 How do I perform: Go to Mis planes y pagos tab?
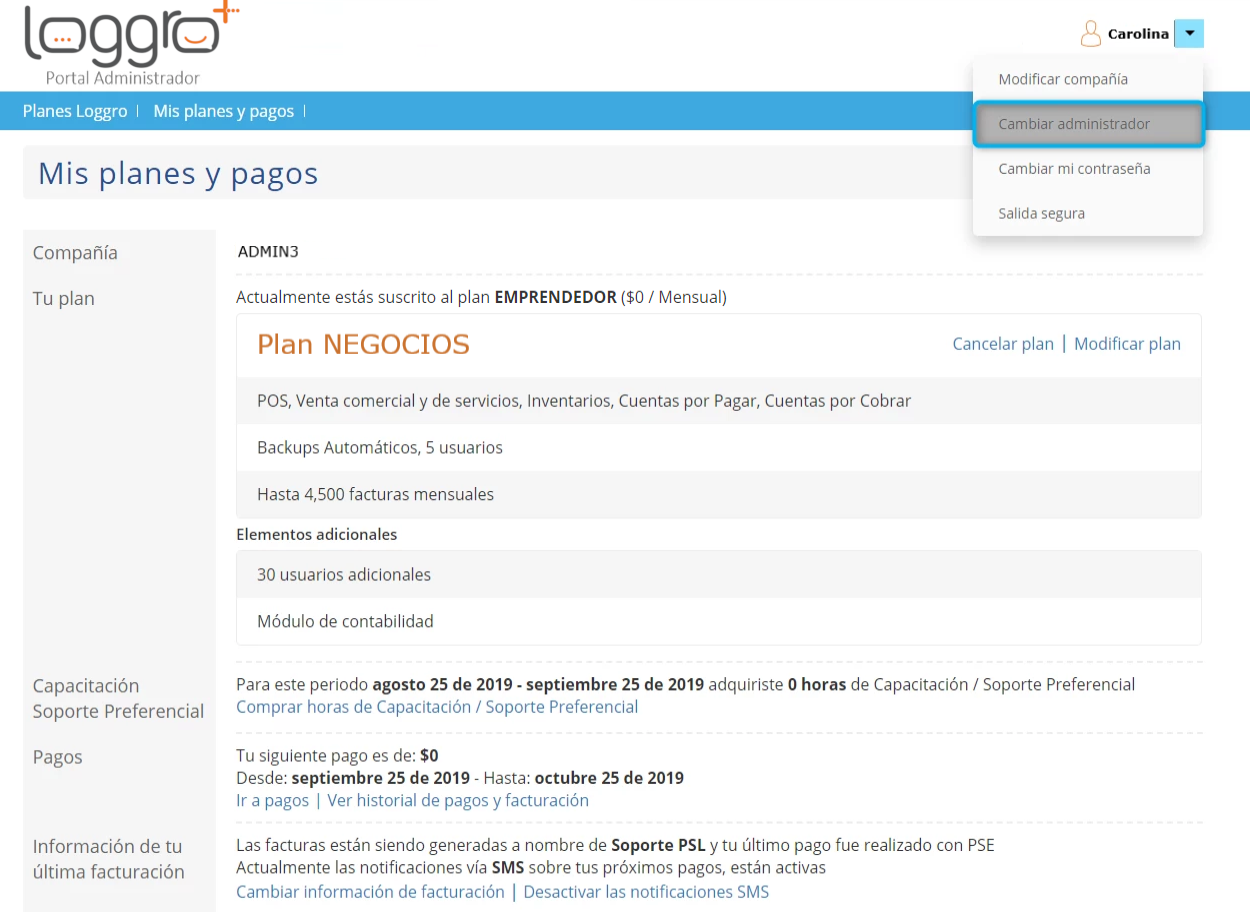point(223,111)
